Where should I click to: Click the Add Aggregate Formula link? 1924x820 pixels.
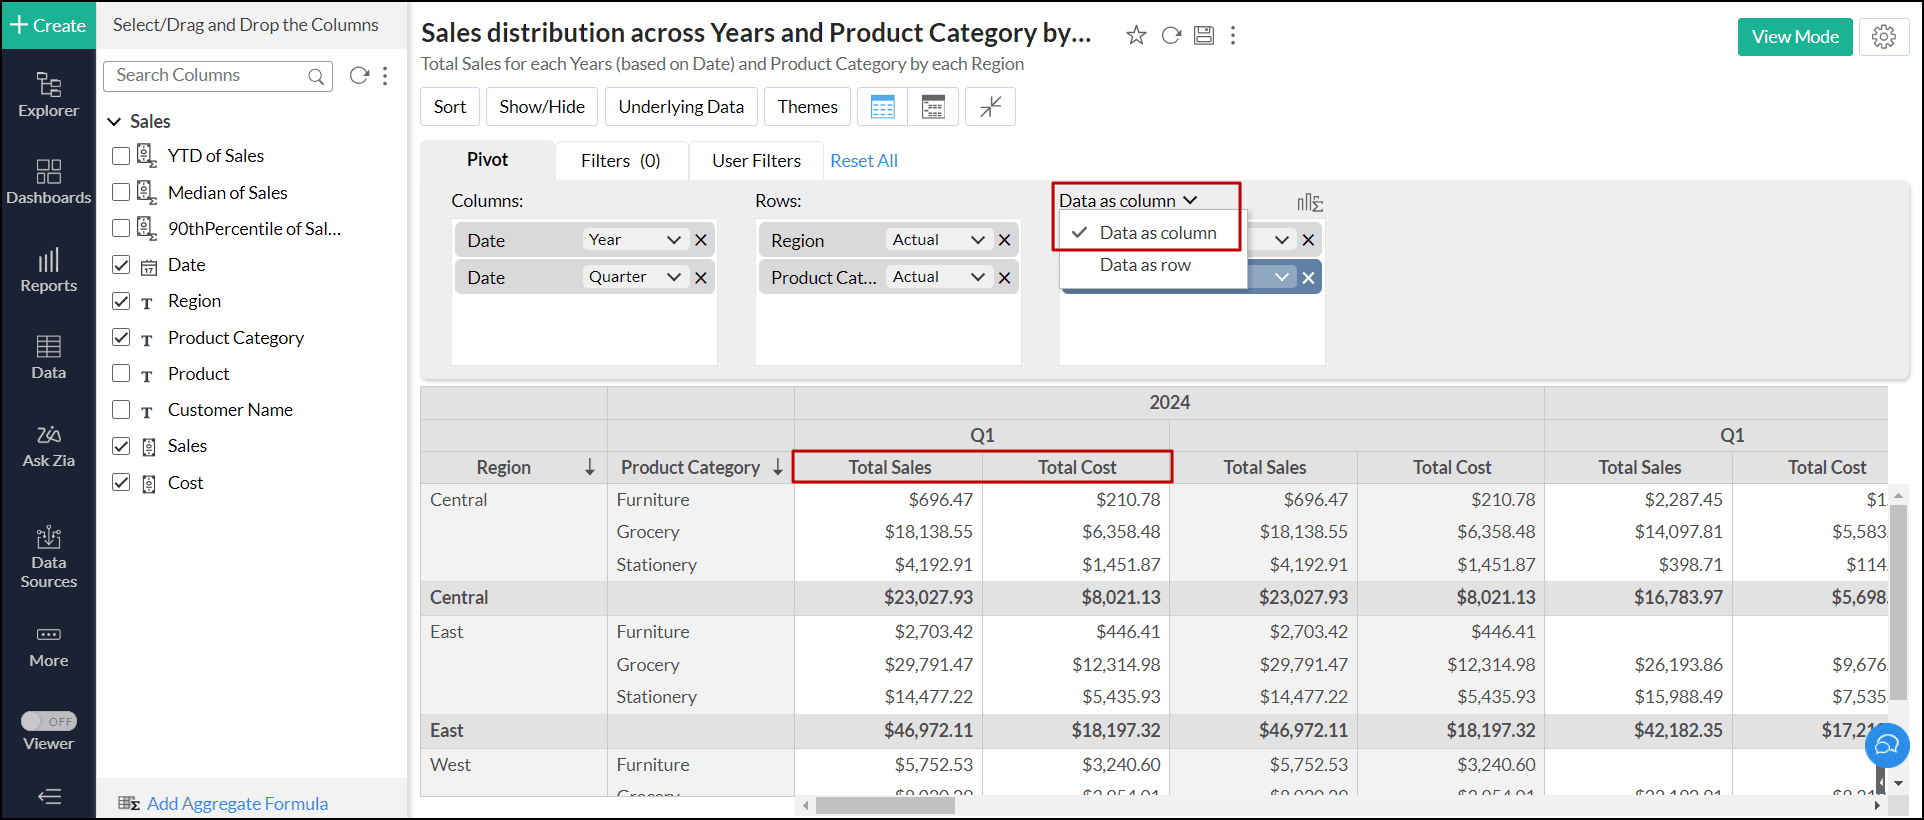pyautogui.click(x=237, y=804)
